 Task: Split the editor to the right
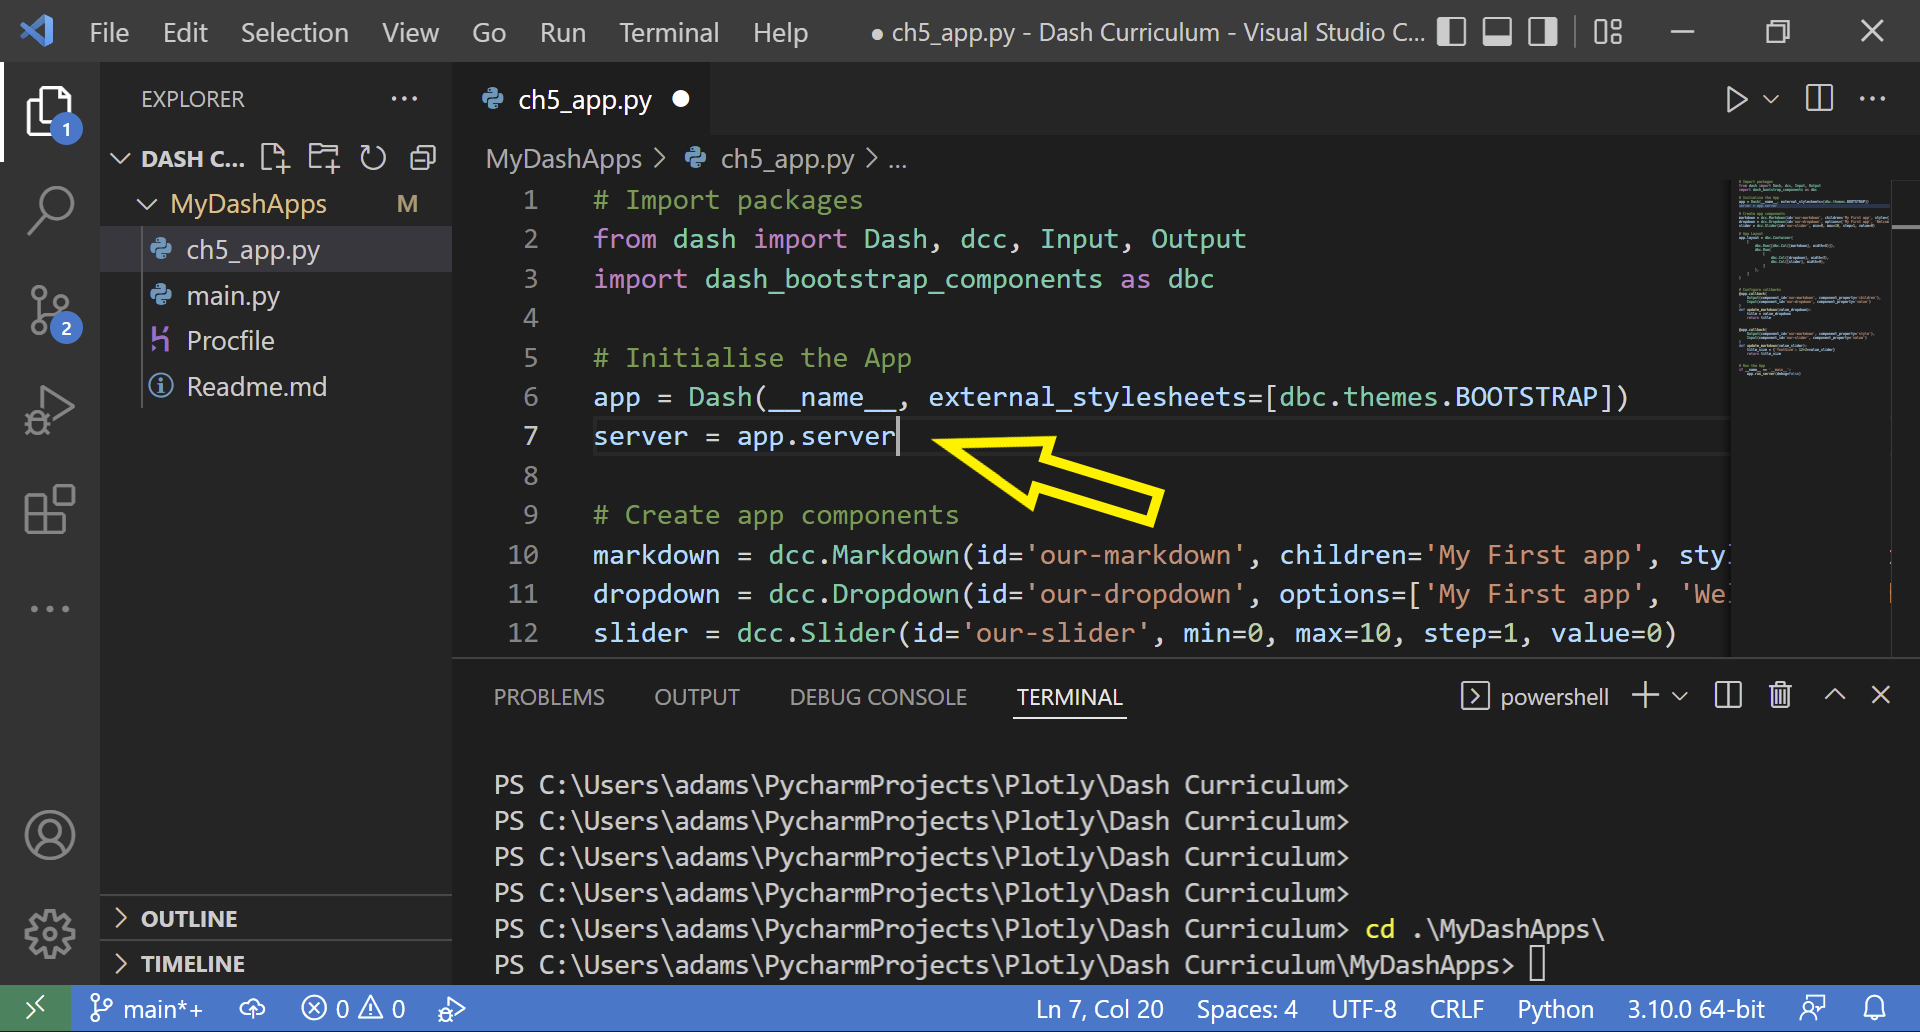point(1819,98)
